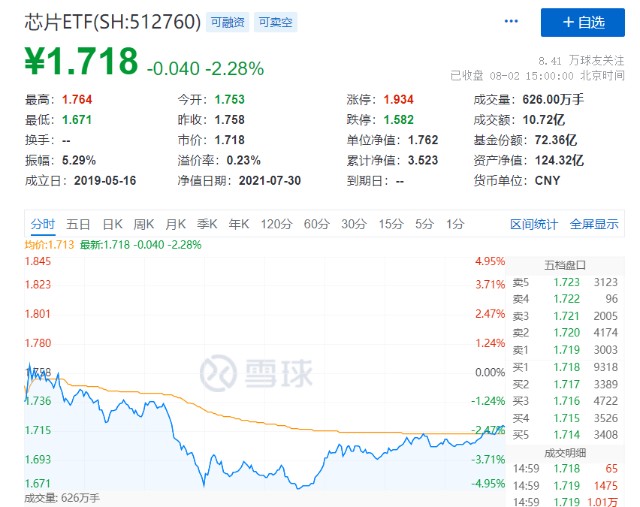Image resolution: width=640 pixels, height=507 pixels.
Task: Click the 买4 order row at 1.715
Action: pyautogui.click(x=565, y=418)
